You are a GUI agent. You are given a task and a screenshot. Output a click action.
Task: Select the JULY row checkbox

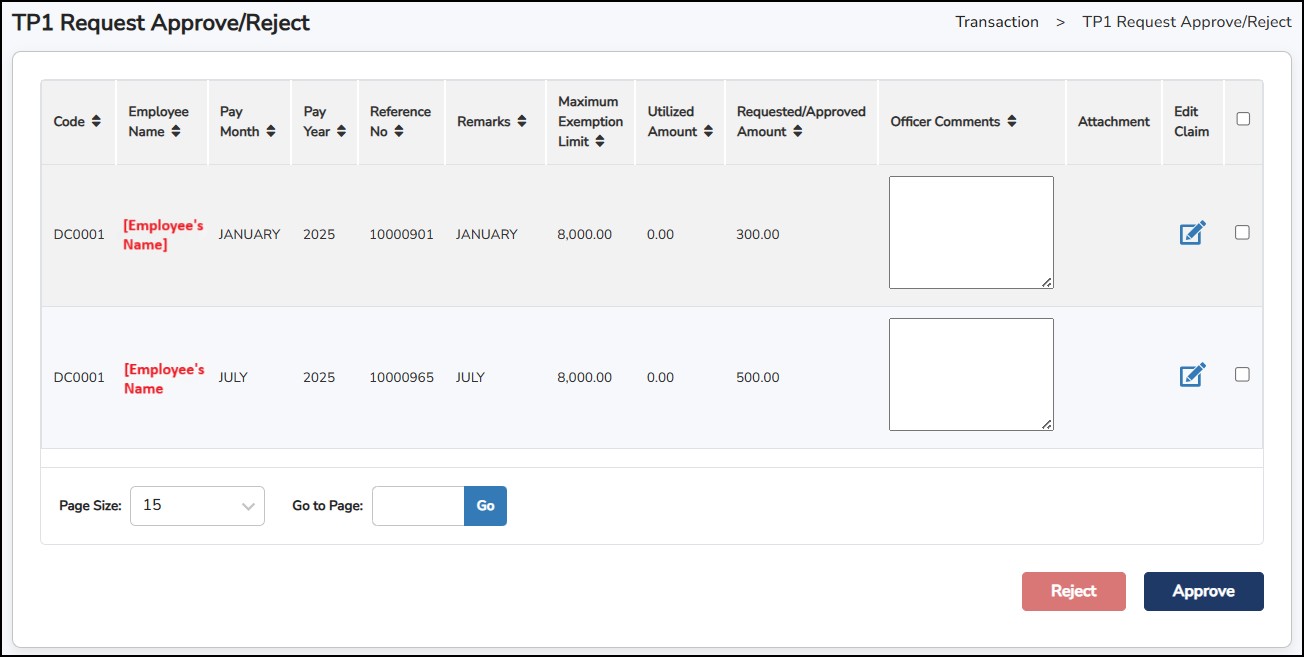[1242, 374]
